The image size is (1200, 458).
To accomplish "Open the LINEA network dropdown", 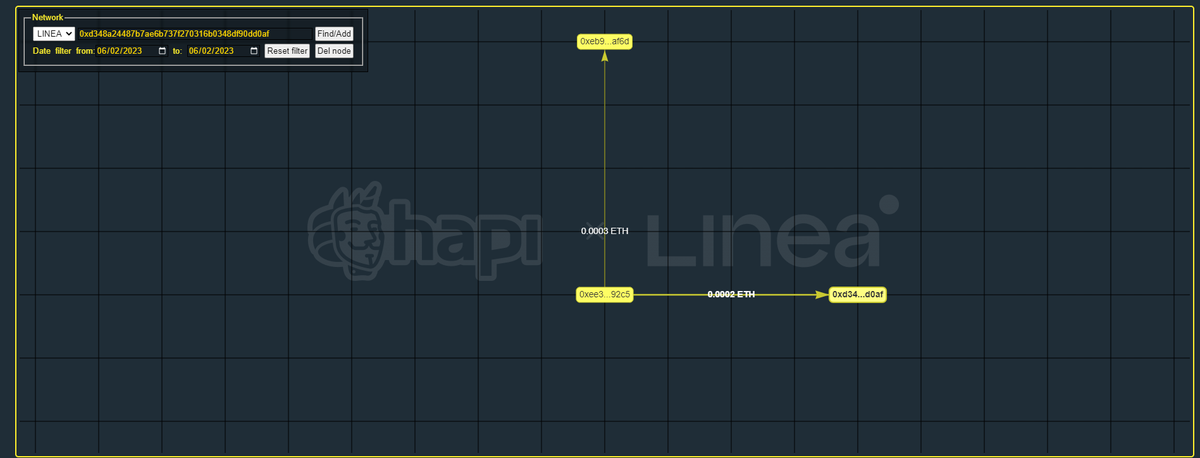I will (53, 34).
